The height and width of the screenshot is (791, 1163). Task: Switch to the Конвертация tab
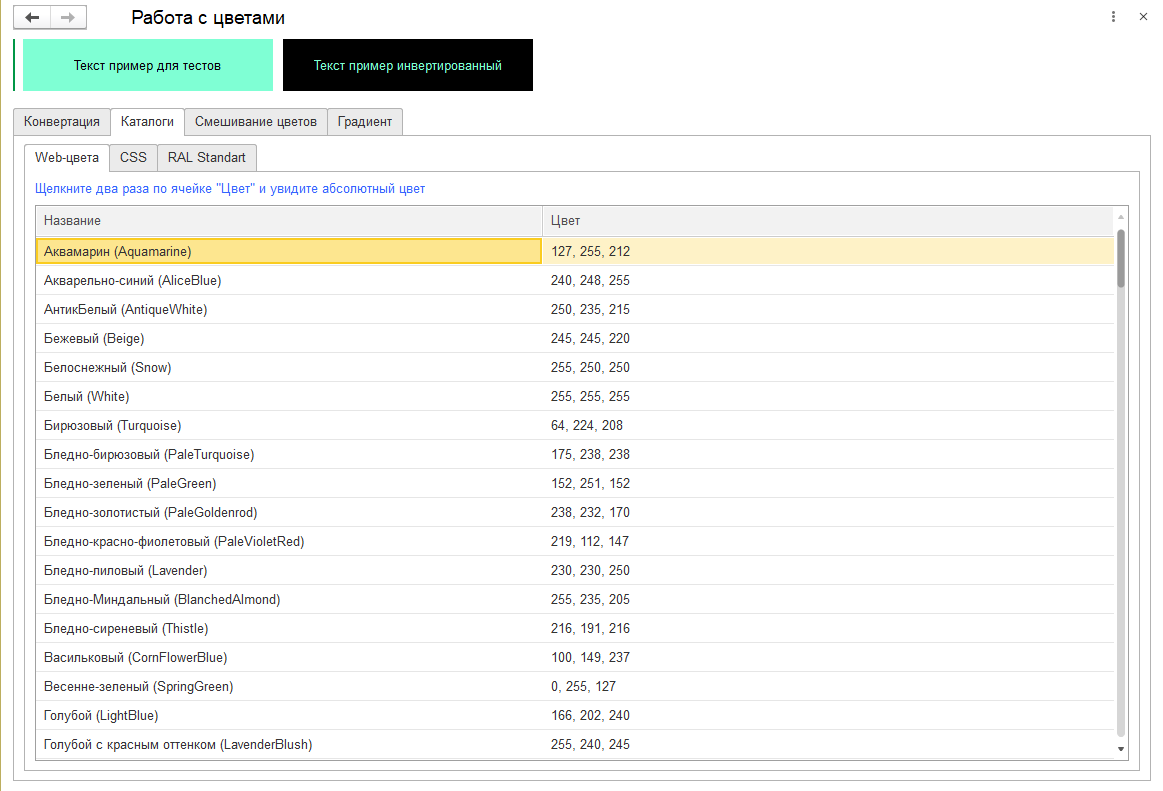point(62,122)
